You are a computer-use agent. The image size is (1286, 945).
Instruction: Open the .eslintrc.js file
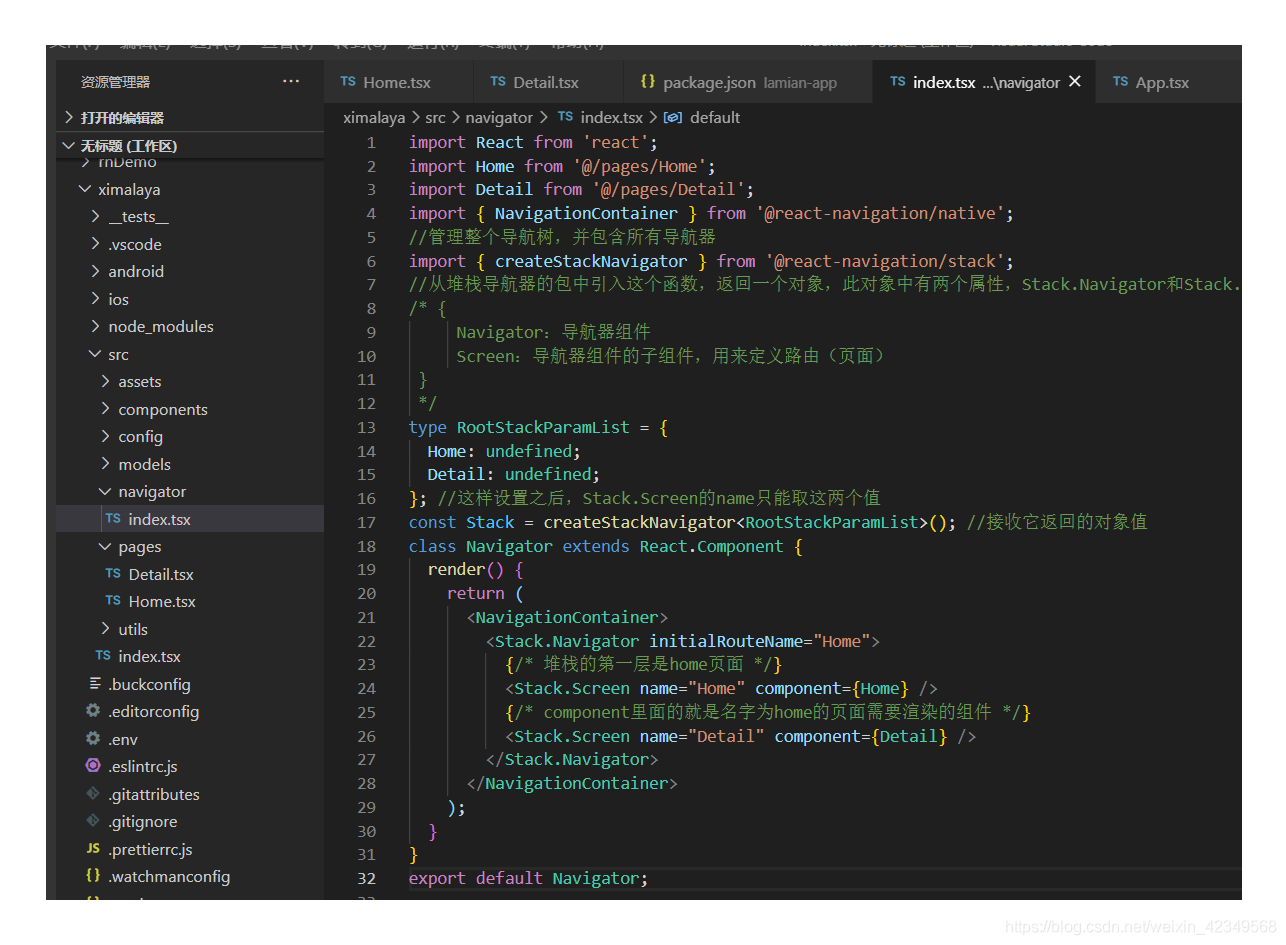pos(190,767)
